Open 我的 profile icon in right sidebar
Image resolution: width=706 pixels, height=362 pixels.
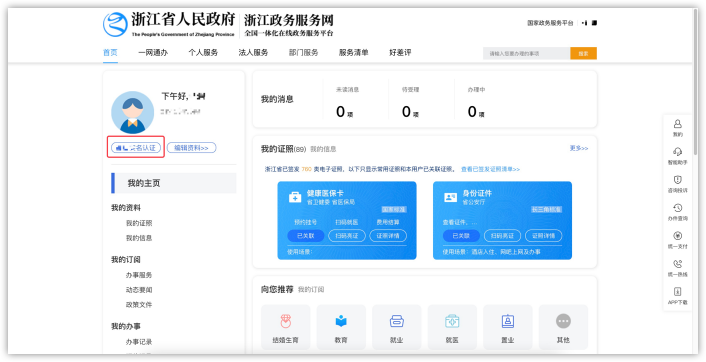pyautogui.click(x=677, y=124)
